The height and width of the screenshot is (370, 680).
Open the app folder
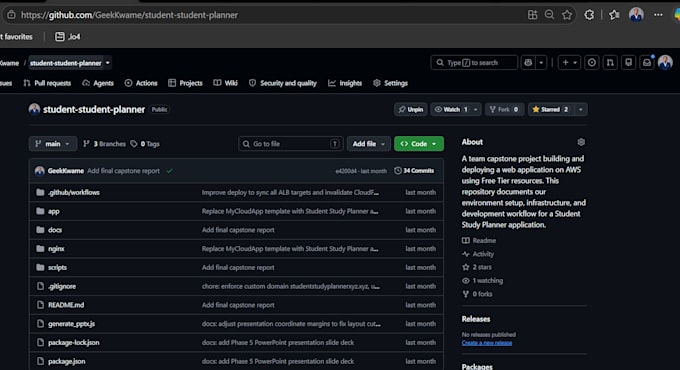pyautogui.click(x=54, y=211)
